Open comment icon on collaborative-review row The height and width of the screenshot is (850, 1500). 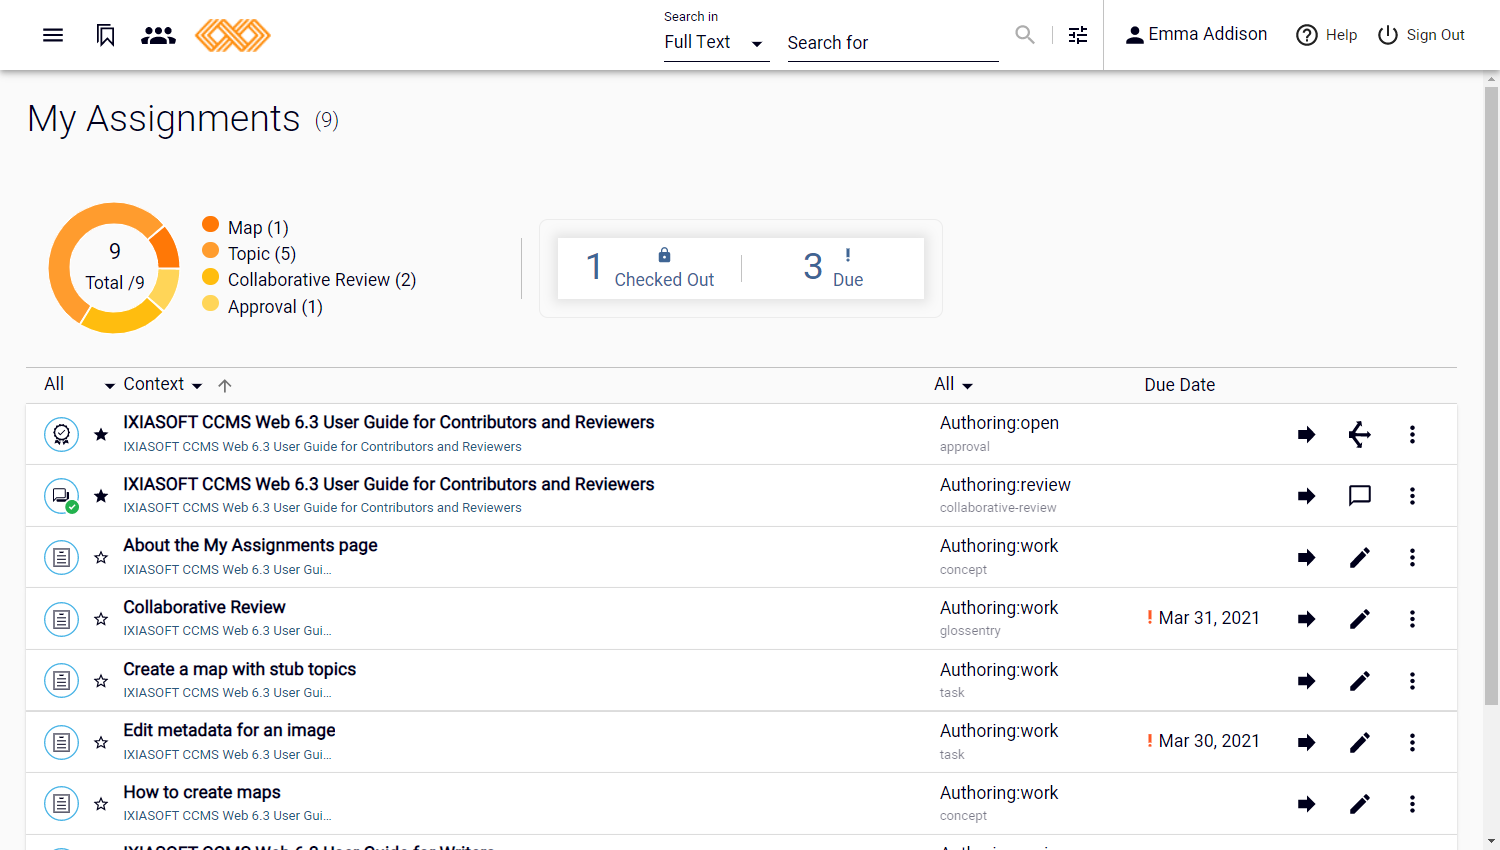pyautogui.click(x=1359, y=496)
